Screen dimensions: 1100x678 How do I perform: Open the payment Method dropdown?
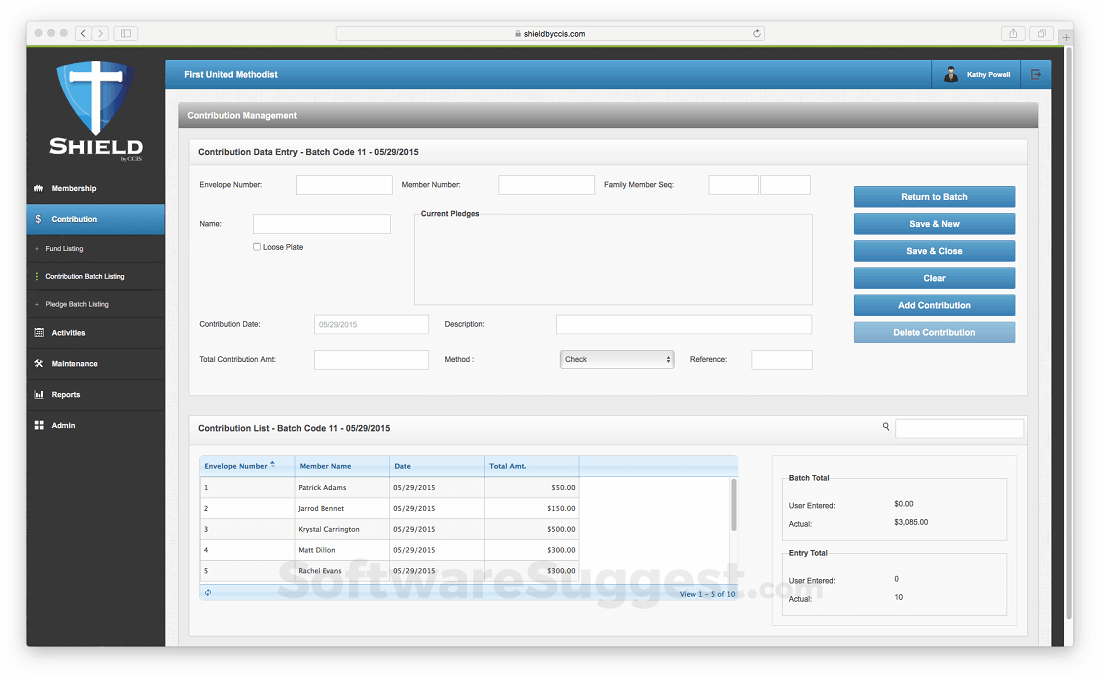tap(617, 359)
